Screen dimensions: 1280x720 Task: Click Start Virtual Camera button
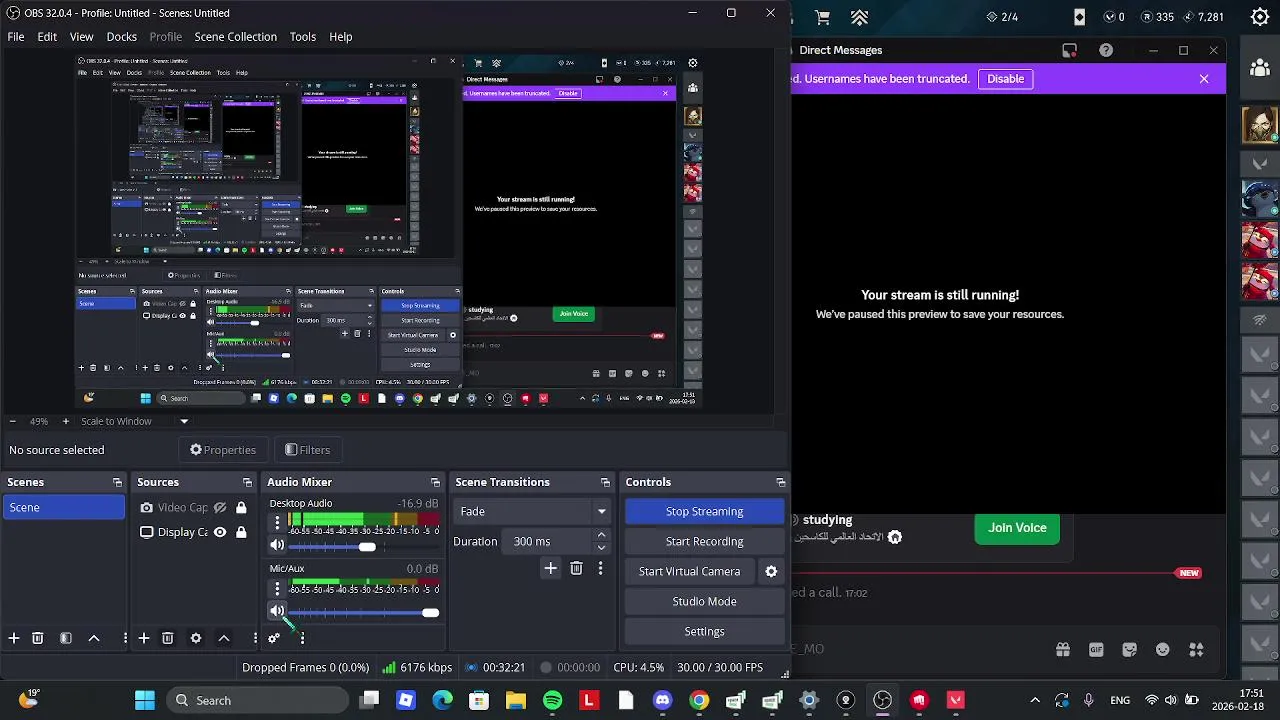690,571
